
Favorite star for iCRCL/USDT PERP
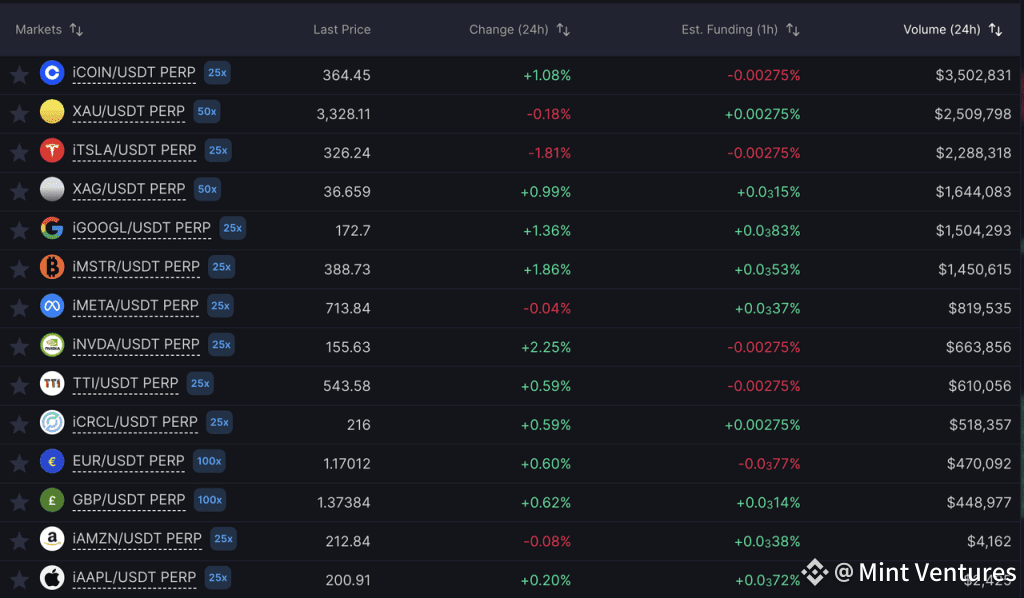[x=19, y=424]
